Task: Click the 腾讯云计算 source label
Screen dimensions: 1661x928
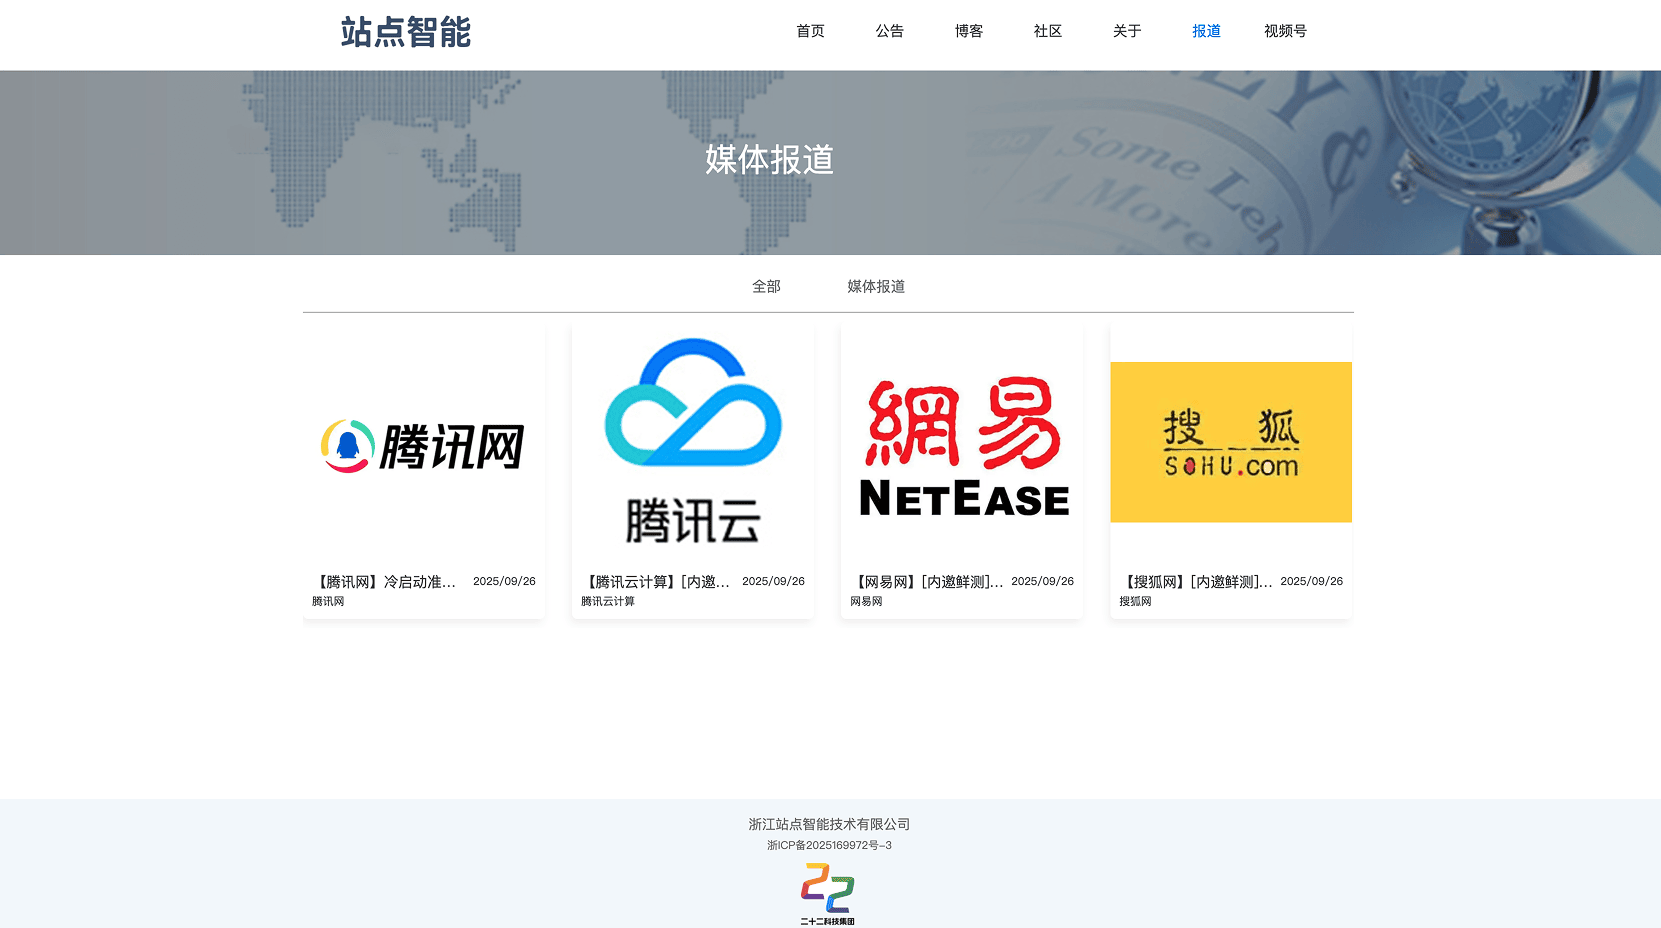Action: click(608, 601)
